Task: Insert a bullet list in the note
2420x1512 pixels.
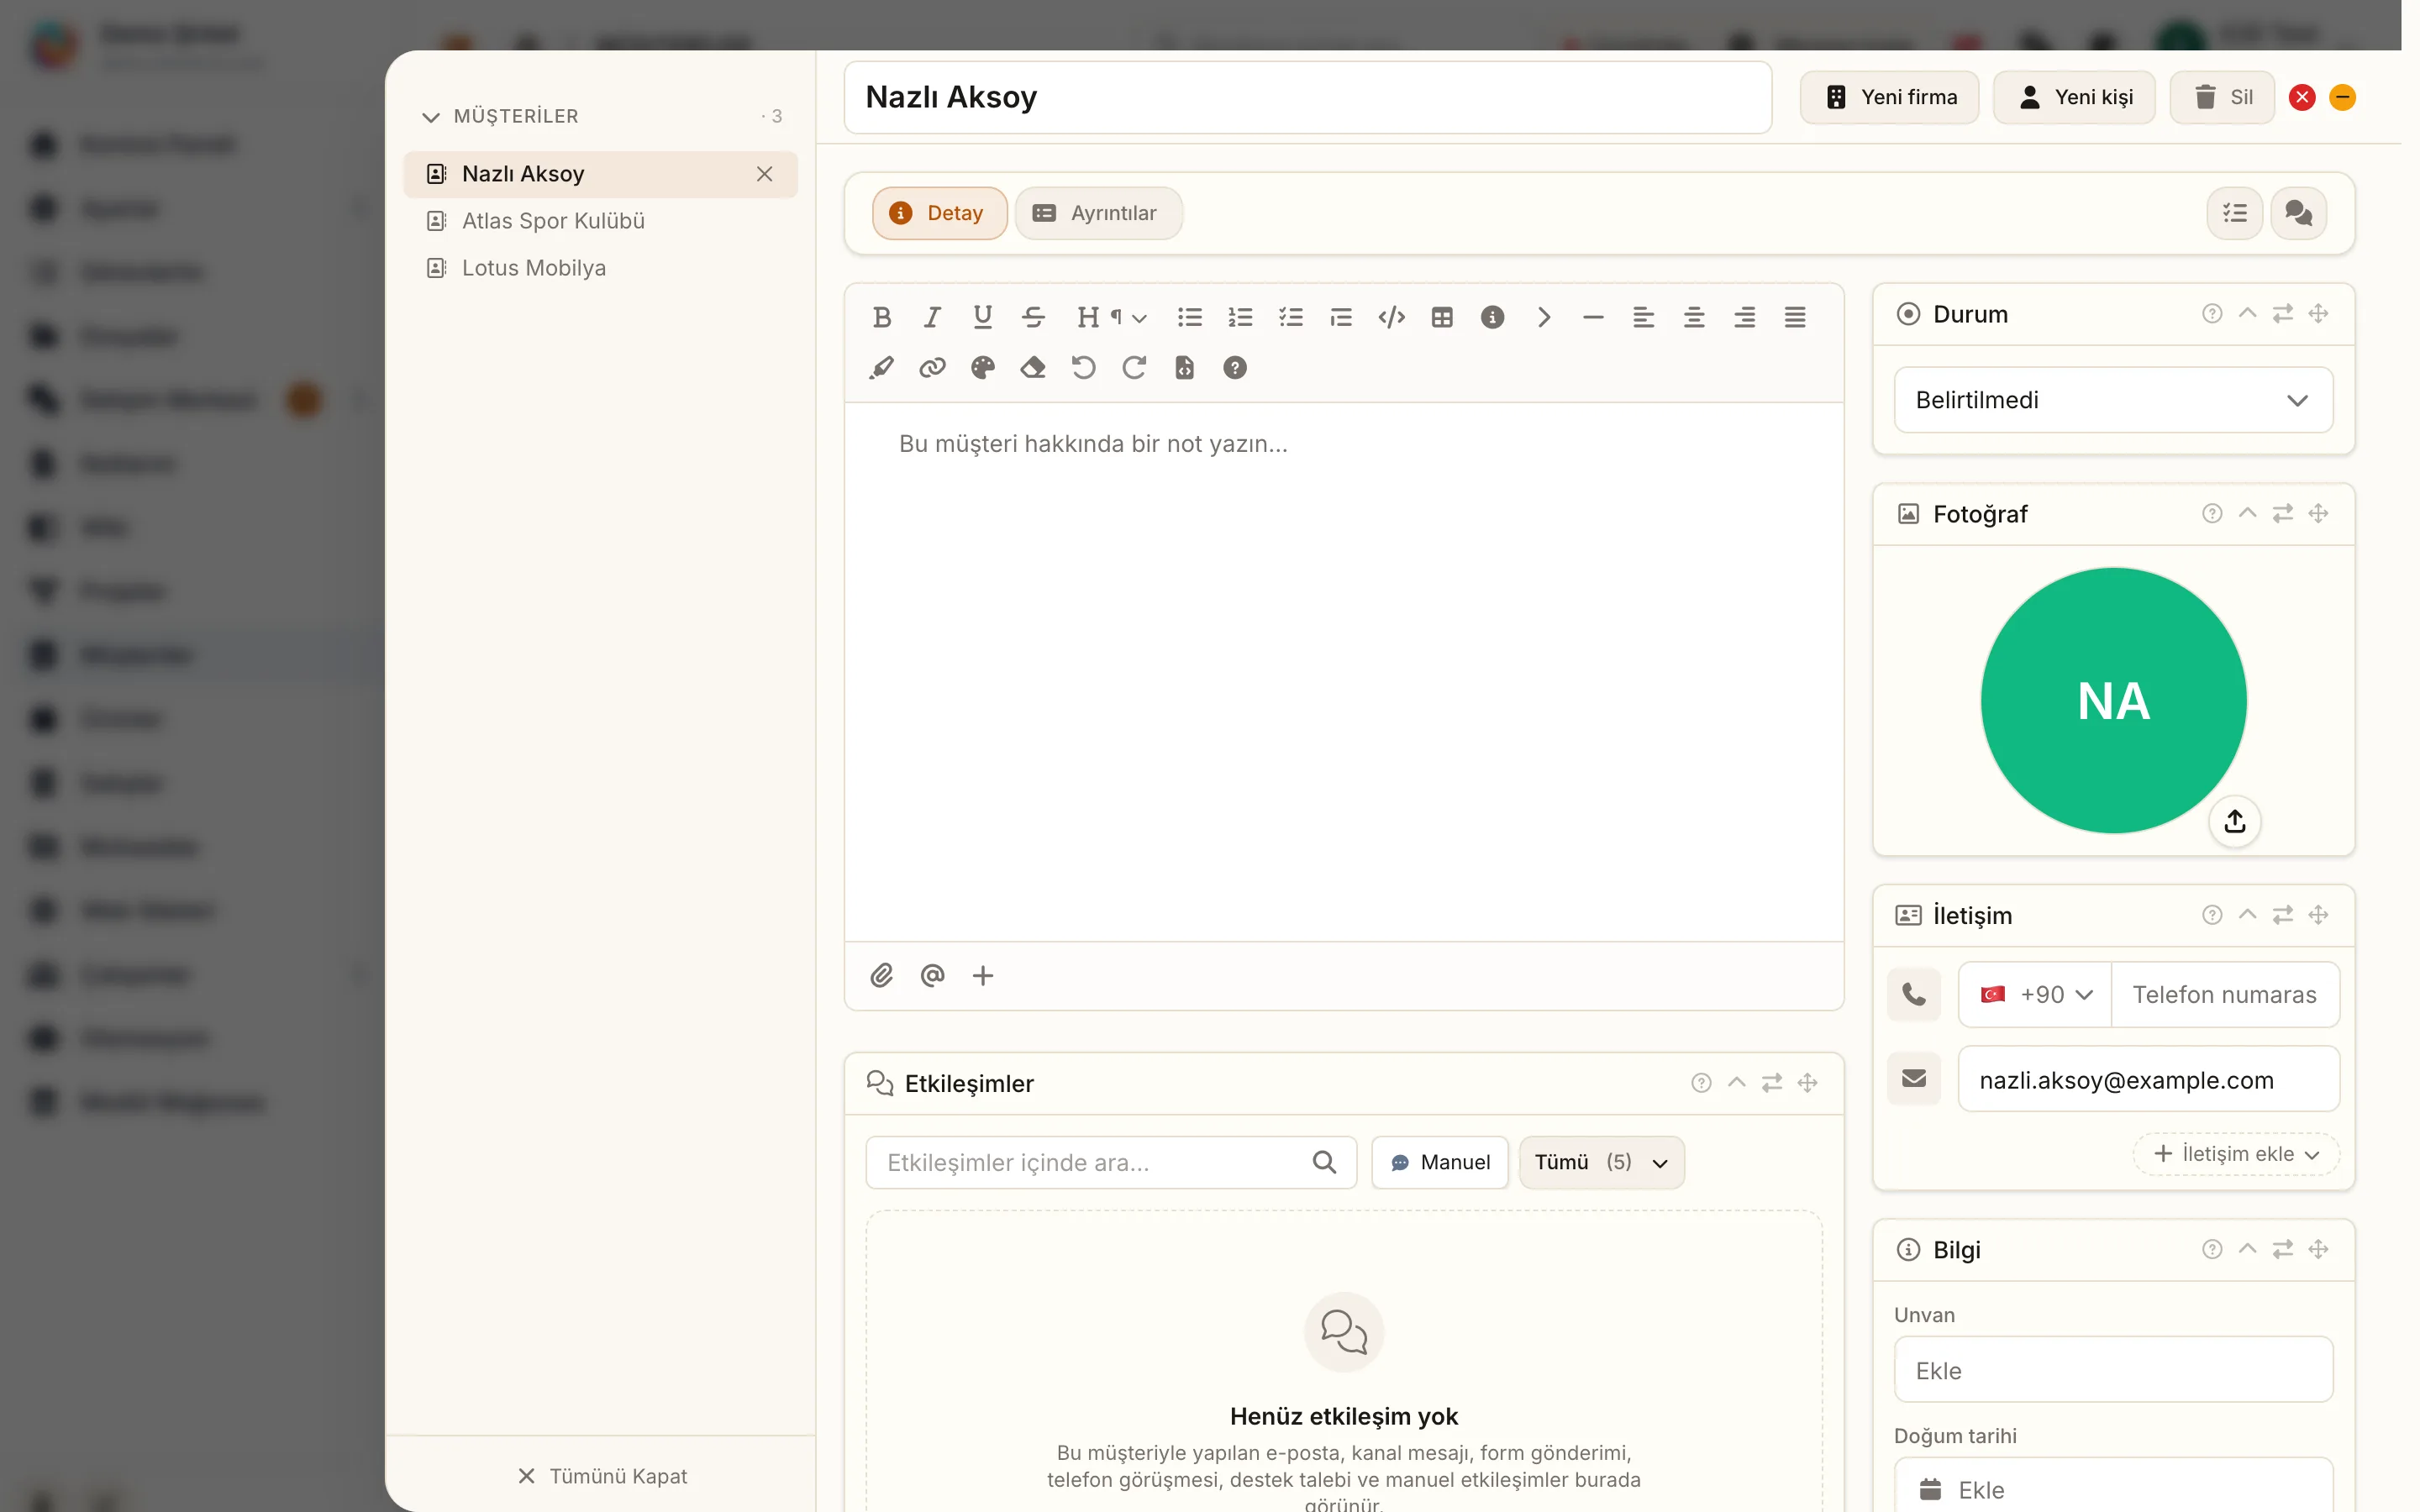Action: click(x=1189, y=317)
